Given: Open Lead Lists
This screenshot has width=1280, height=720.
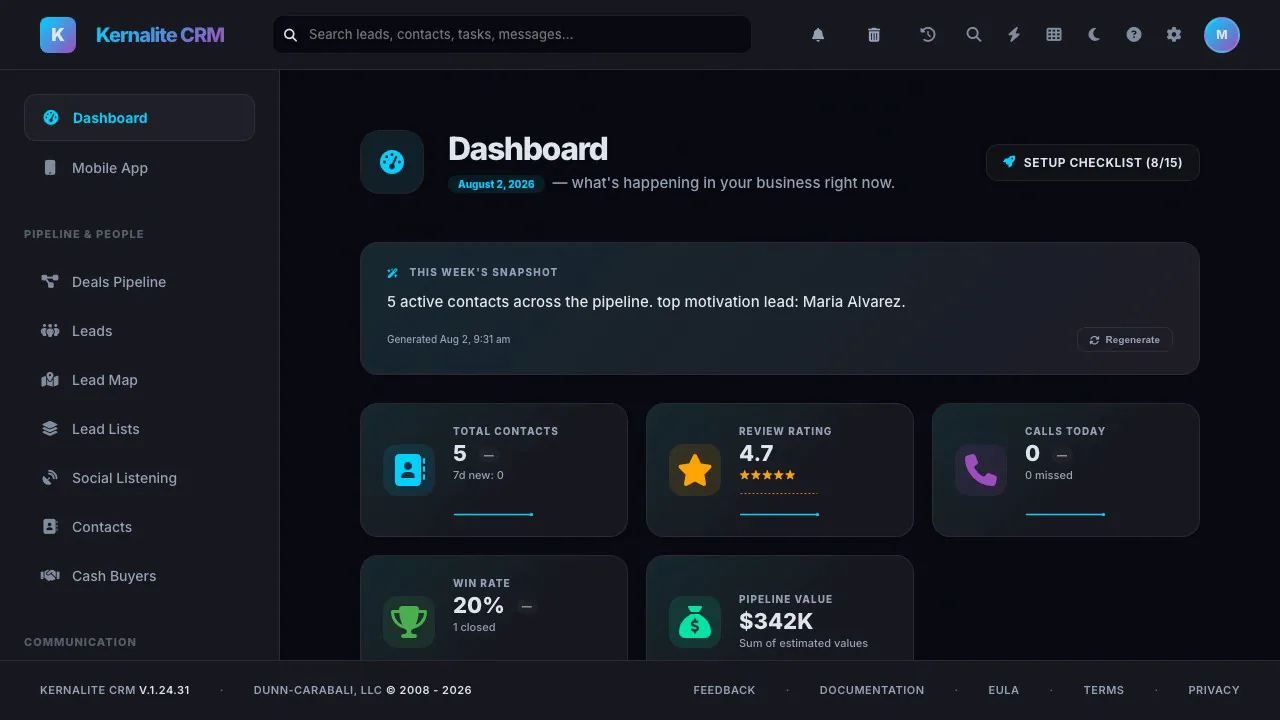Looking at the screenshot, I should pyautogui.click(x=139, y=429).
